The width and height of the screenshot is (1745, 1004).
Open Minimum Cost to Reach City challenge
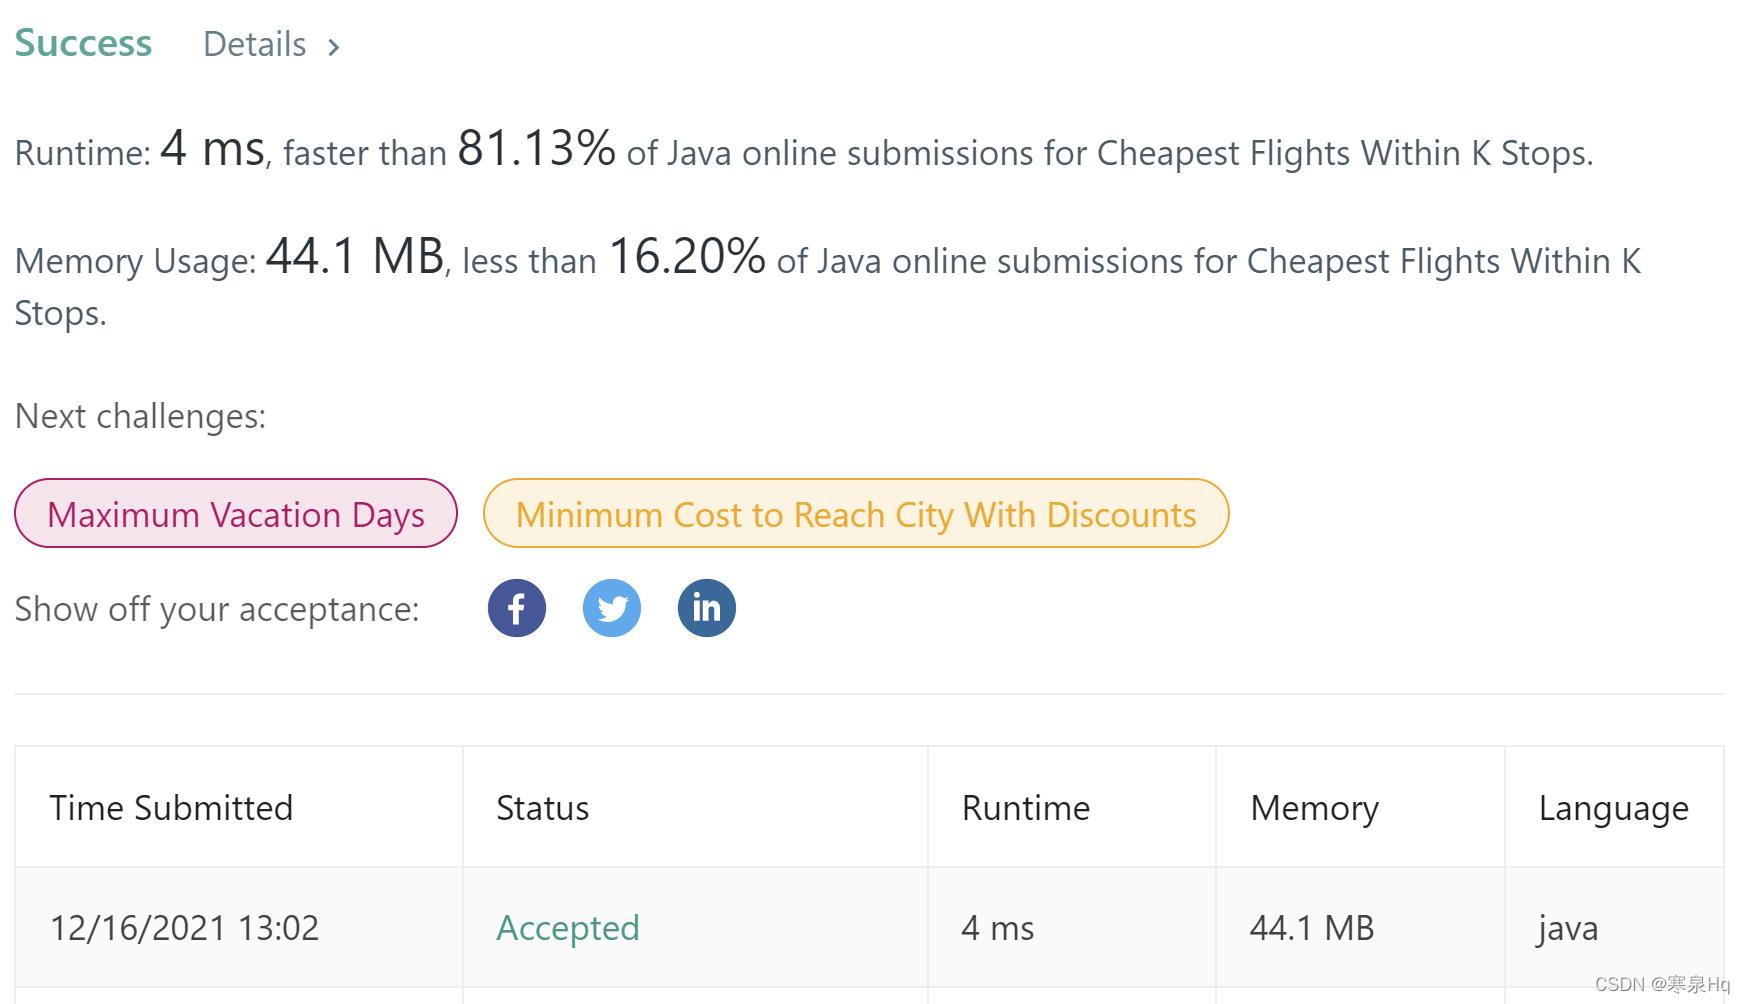point(856,513)
